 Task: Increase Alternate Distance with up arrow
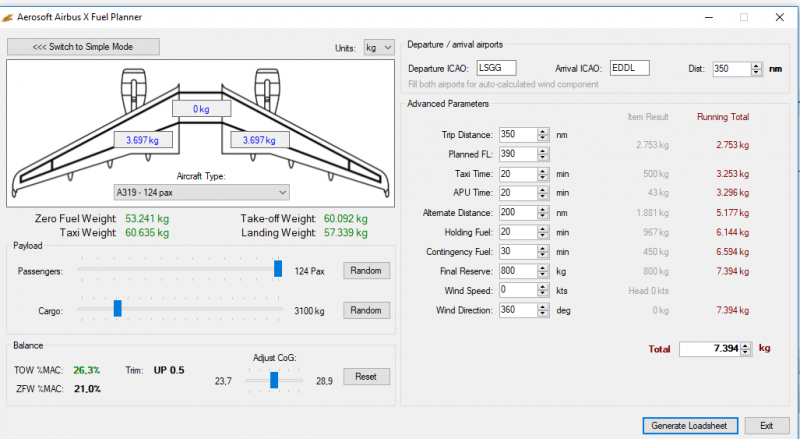pyautogui.click(x=543, y=209)
